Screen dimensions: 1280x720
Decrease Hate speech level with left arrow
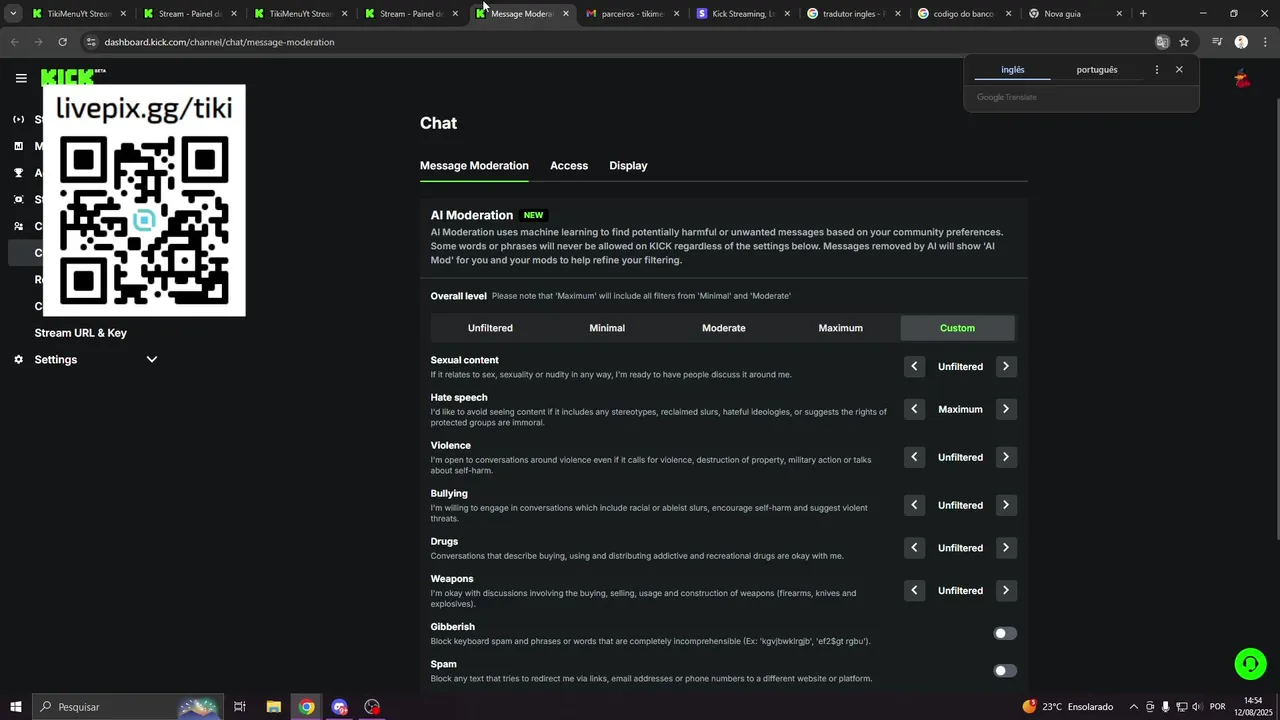(914, 409)
